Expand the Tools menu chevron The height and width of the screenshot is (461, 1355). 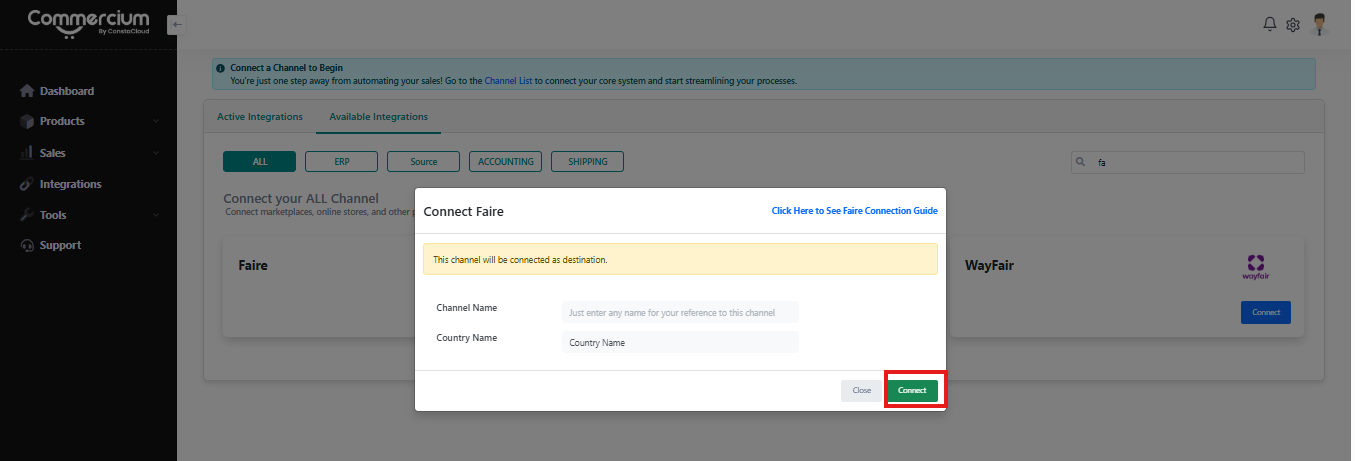(156, 215)
